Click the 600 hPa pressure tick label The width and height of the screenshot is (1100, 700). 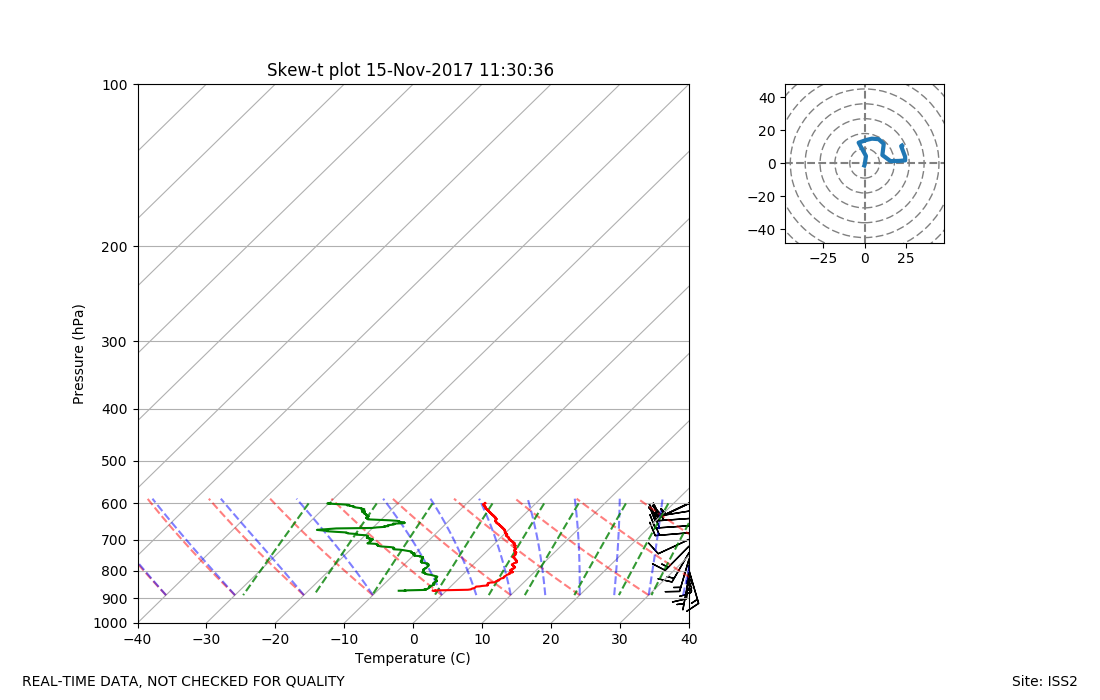pos(115,504)
